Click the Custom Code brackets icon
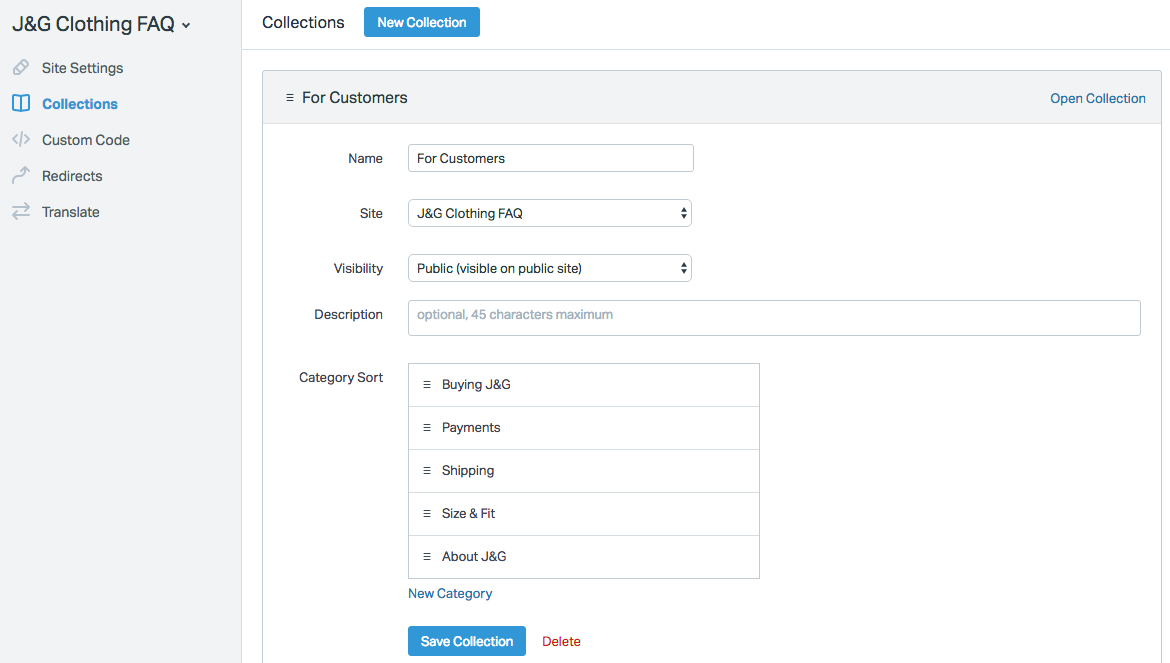This screenshot has height=663, width=1170. (x=20, y=140)
